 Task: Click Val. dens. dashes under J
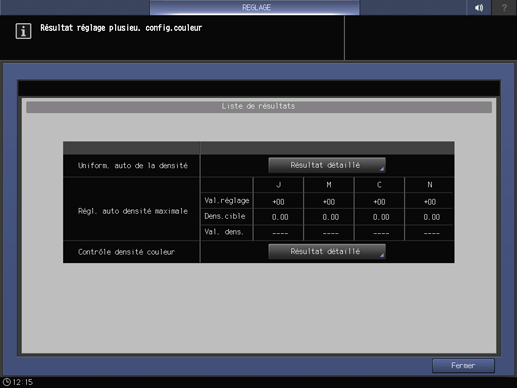pos(280,233)
